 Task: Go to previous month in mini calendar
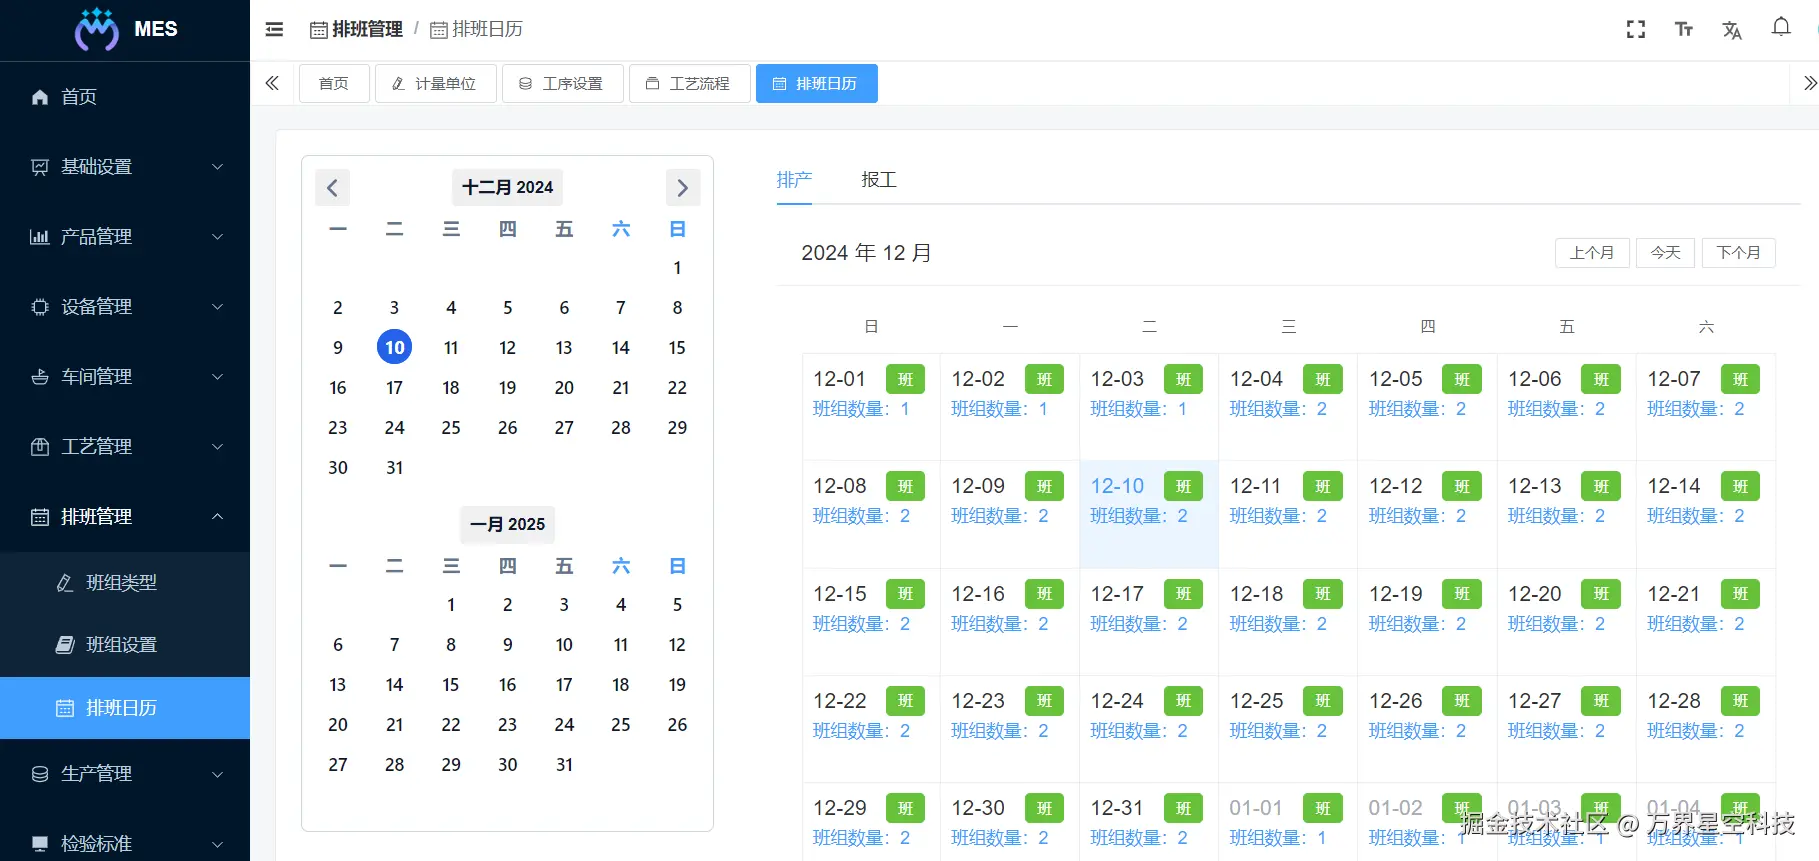point(332,188)
